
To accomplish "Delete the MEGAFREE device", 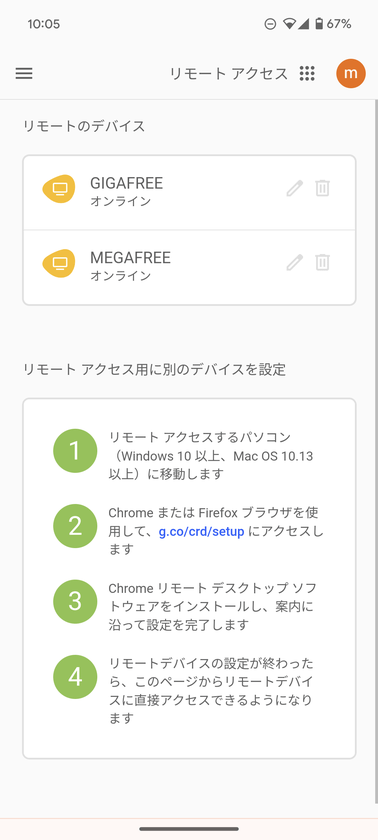I will click(x=322, y=262).
